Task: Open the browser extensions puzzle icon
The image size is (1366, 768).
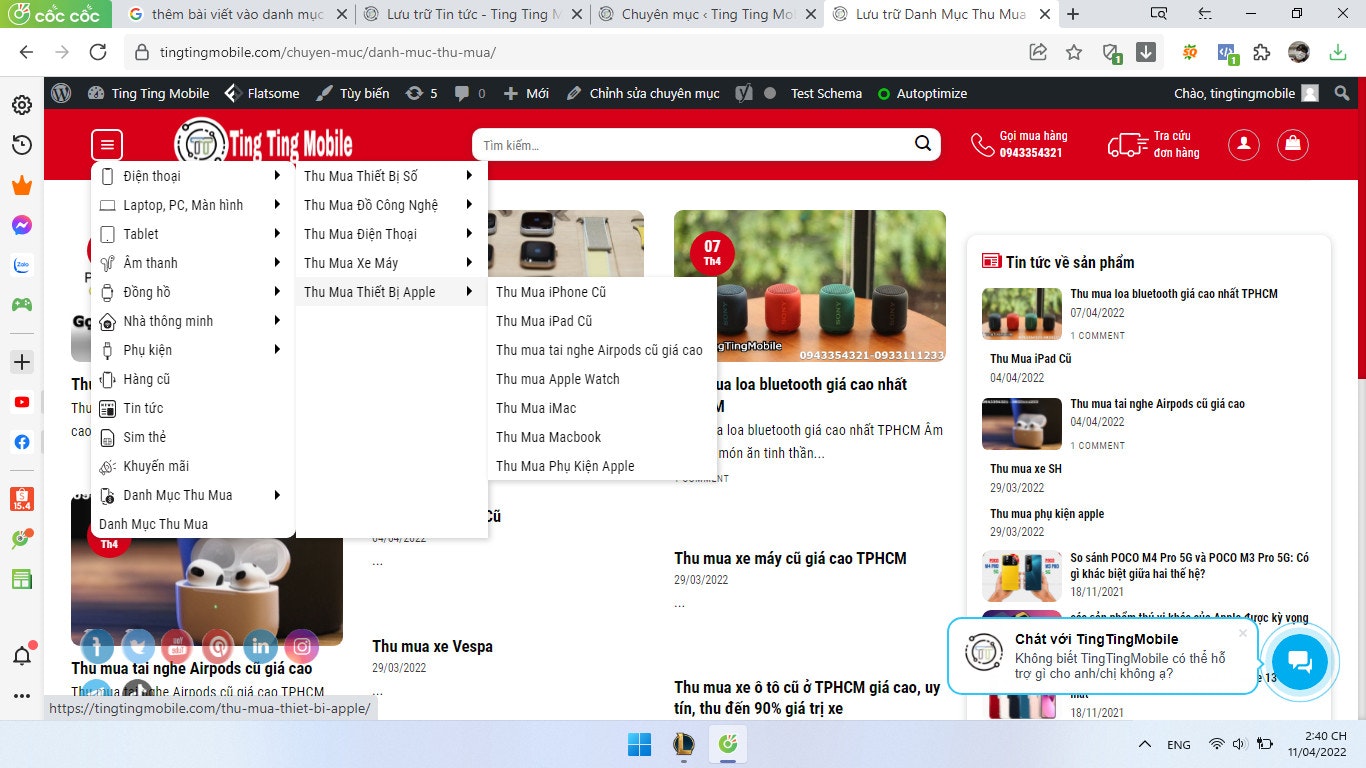Action: [1261, 52]
